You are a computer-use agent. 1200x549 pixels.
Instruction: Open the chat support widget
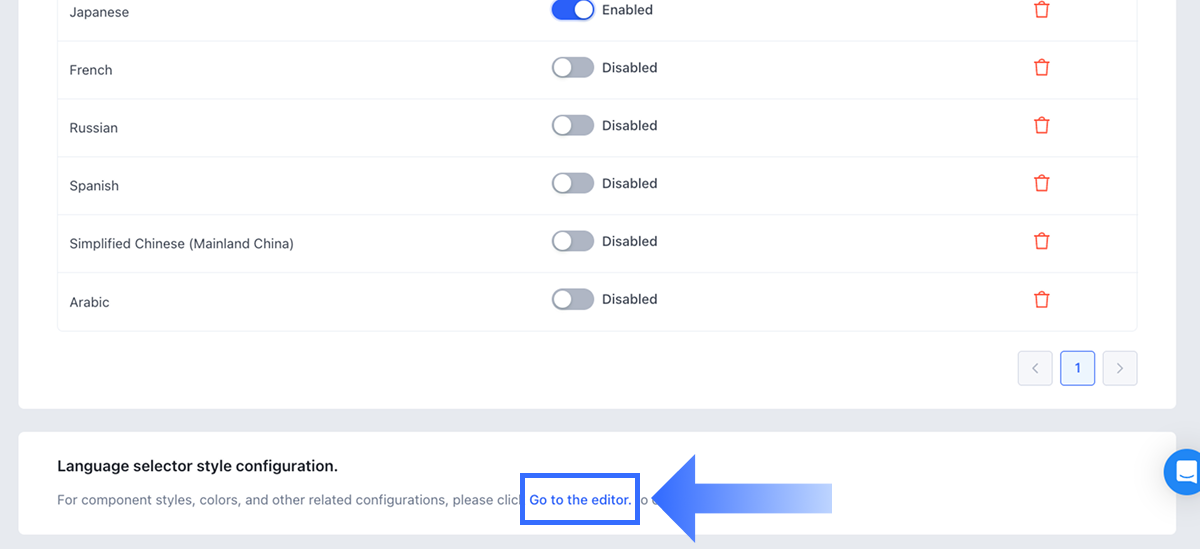(x=1185, y=472)
